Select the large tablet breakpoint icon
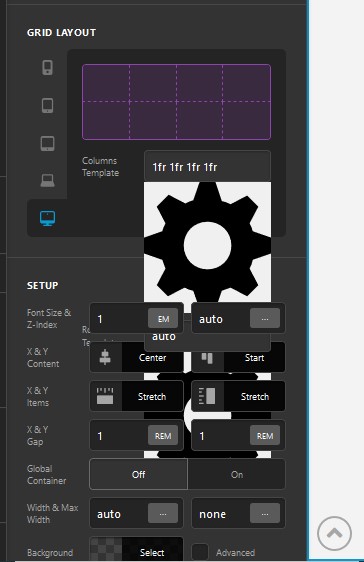364x562 pixels. pyautogui.click(x=47, y=144)
